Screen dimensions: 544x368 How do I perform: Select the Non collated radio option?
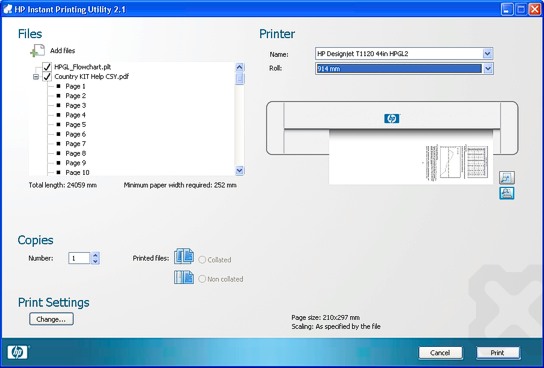coord(202,279)
